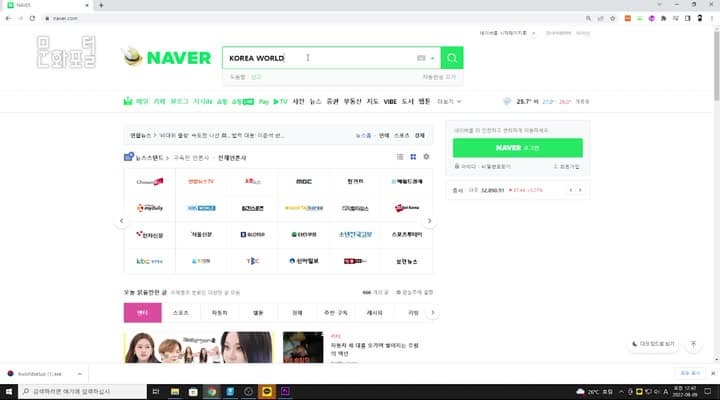Screen dimensions: 720x400
Task: Click the mail icon in service menu
Action: tap(128, 101)
